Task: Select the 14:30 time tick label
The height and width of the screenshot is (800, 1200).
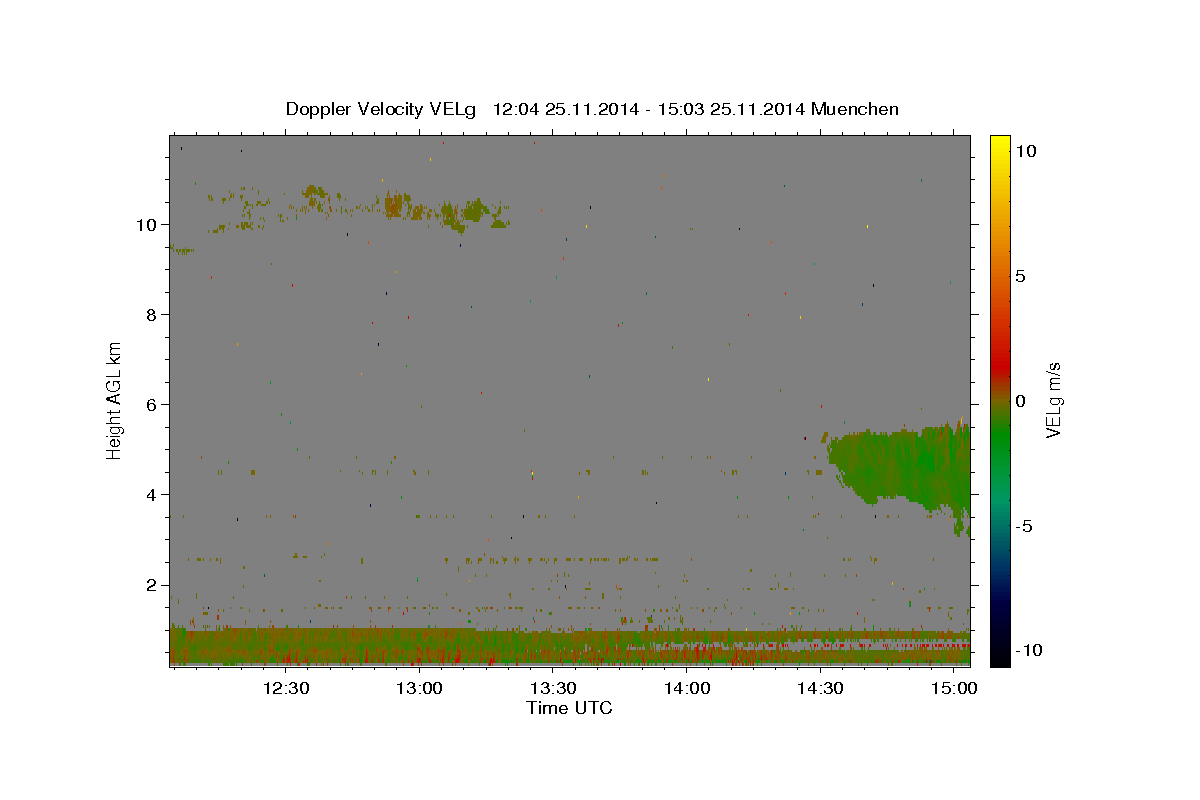Action: [x=820, y=689]
